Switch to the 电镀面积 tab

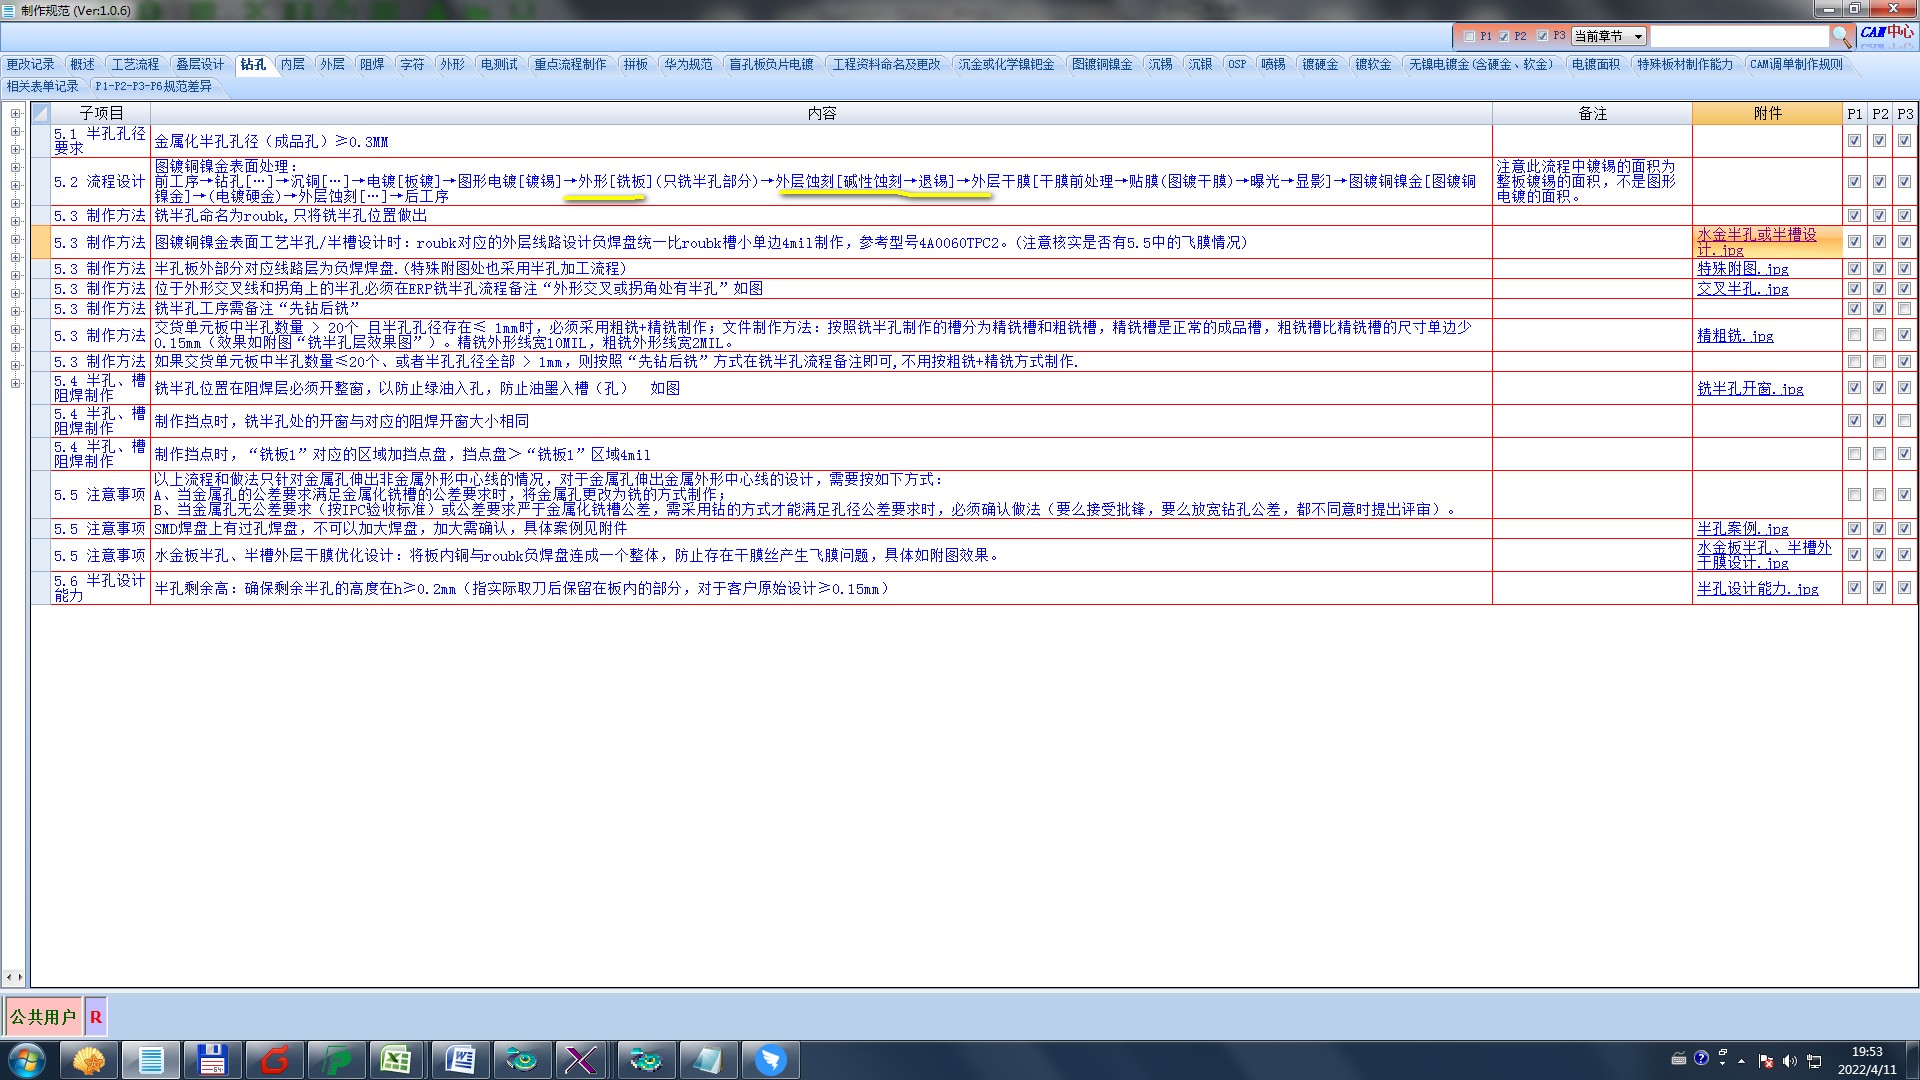click(1595, 64)
